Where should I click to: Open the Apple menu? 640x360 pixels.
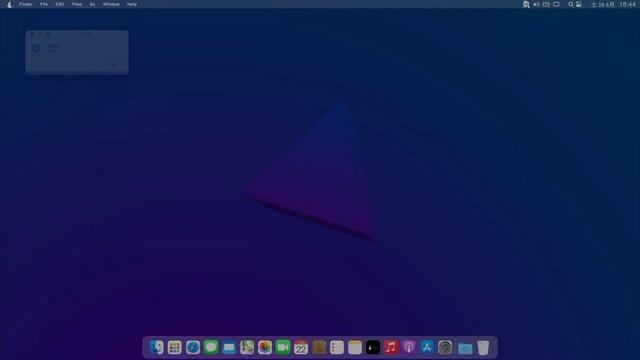click(9, 4)
